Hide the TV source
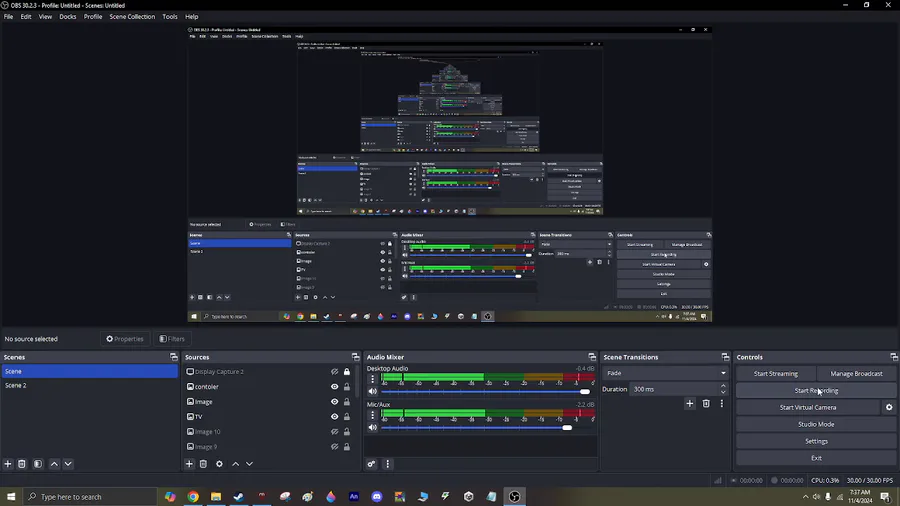The height and width of the screenshot is (506, 900). tap(335, 417)
